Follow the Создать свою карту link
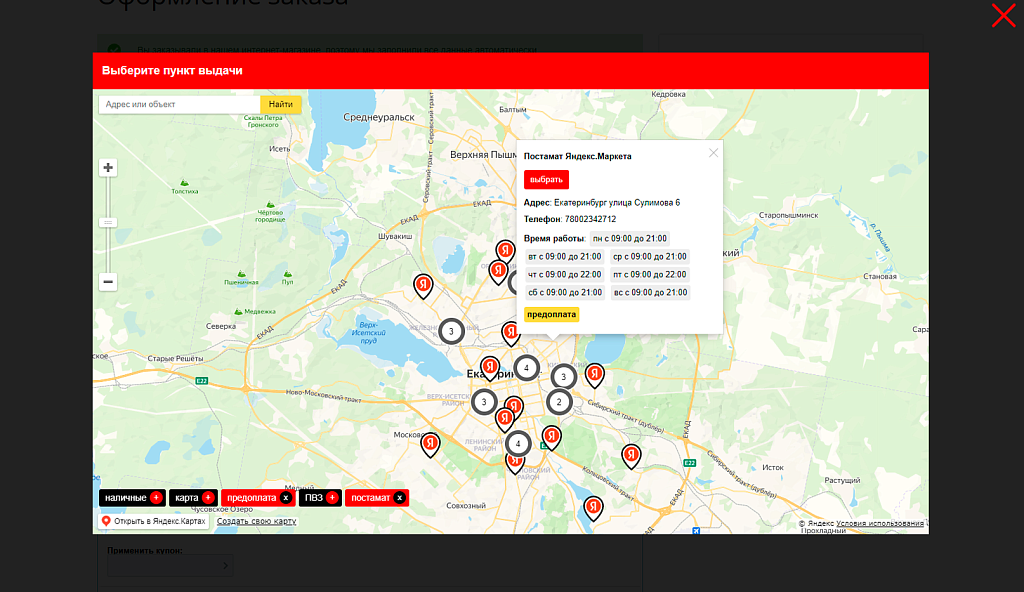Viewport: 1024px width, 592px height. pyautogui.click(x=256, y=521)
